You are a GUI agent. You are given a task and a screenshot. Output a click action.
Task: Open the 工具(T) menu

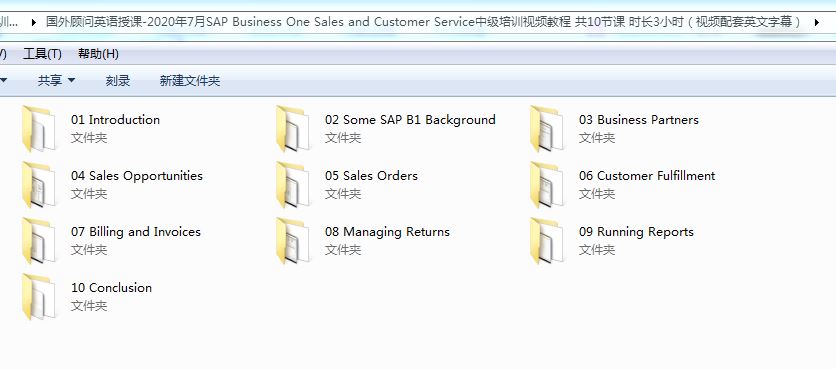43,54
